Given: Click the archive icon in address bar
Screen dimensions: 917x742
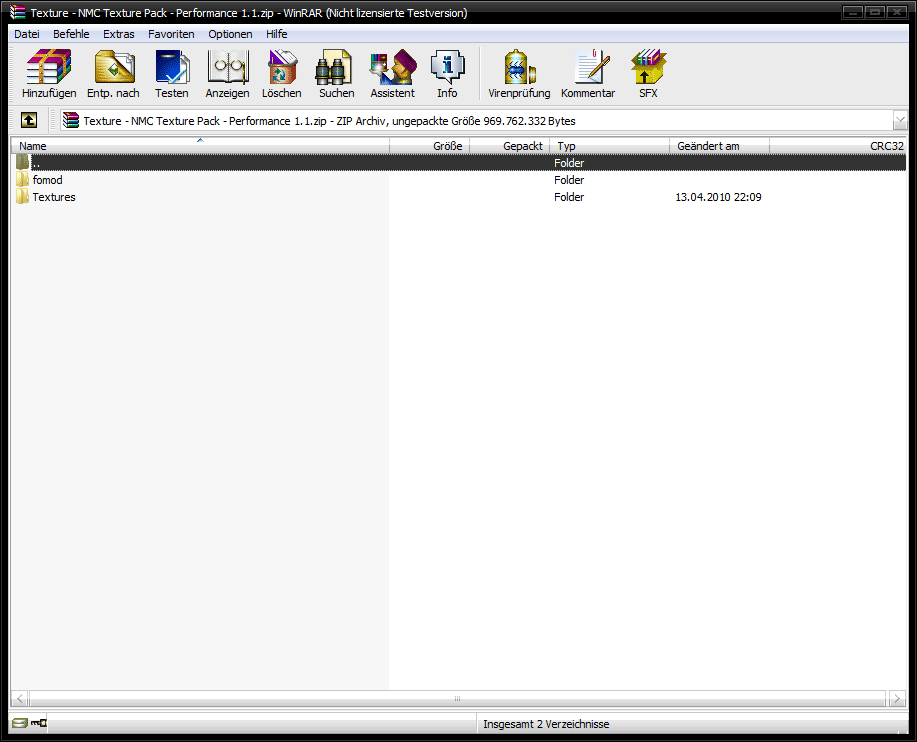Looking at the screenshot, I should pyautogui.click(x=71, y=120).
